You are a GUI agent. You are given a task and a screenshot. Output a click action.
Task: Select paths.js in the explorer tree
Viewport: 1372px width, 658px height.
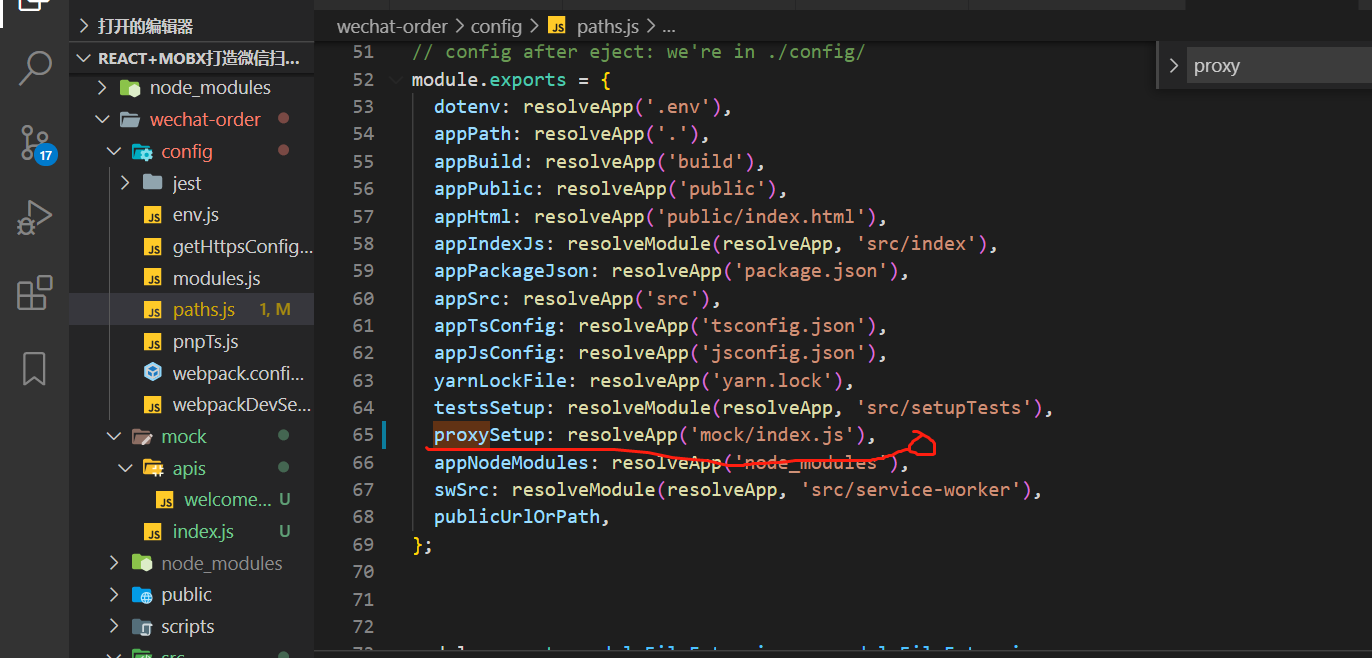191,310
